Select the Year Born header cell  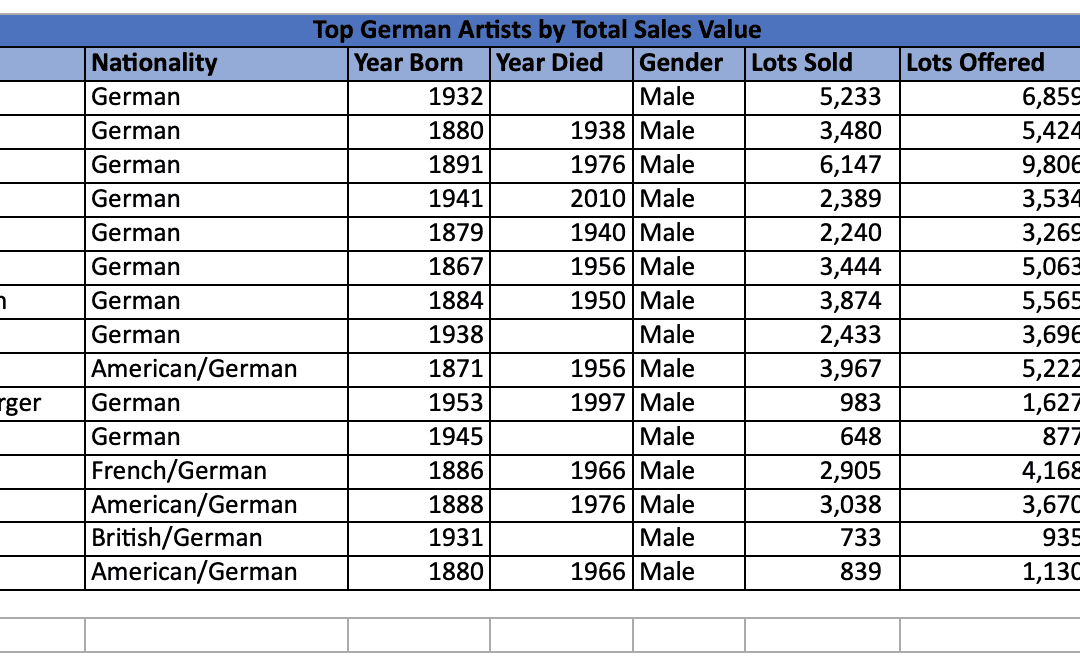click(419, 63)
